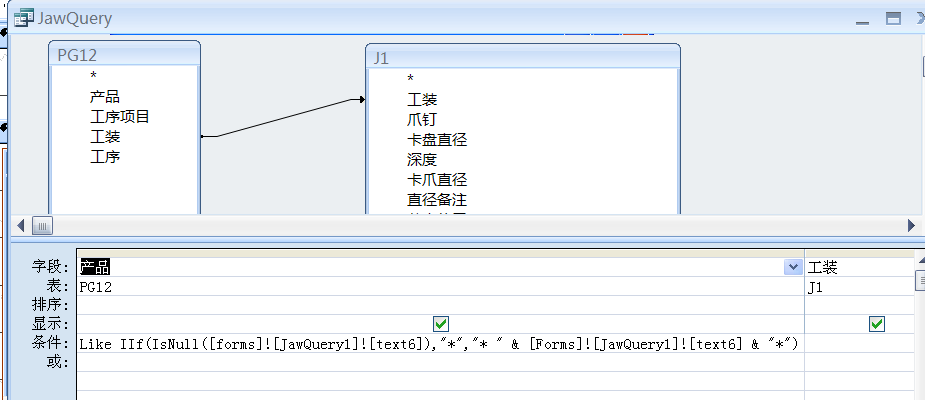
Task: Click the horizontal scrollbar right arrow
Action: (910, 225)
